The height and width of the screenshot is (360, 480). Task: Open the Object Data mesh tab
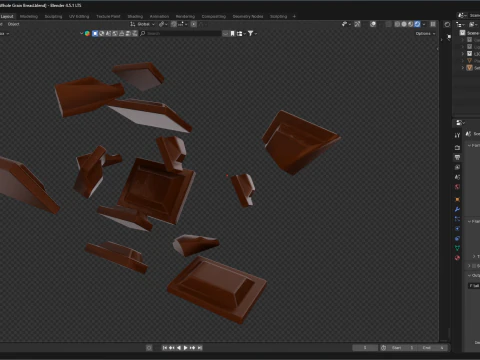point(457,248)
